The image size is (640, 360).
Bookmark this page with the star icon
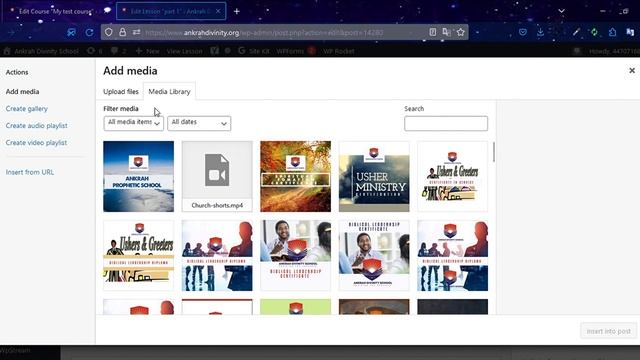click(x=461, y=32)
